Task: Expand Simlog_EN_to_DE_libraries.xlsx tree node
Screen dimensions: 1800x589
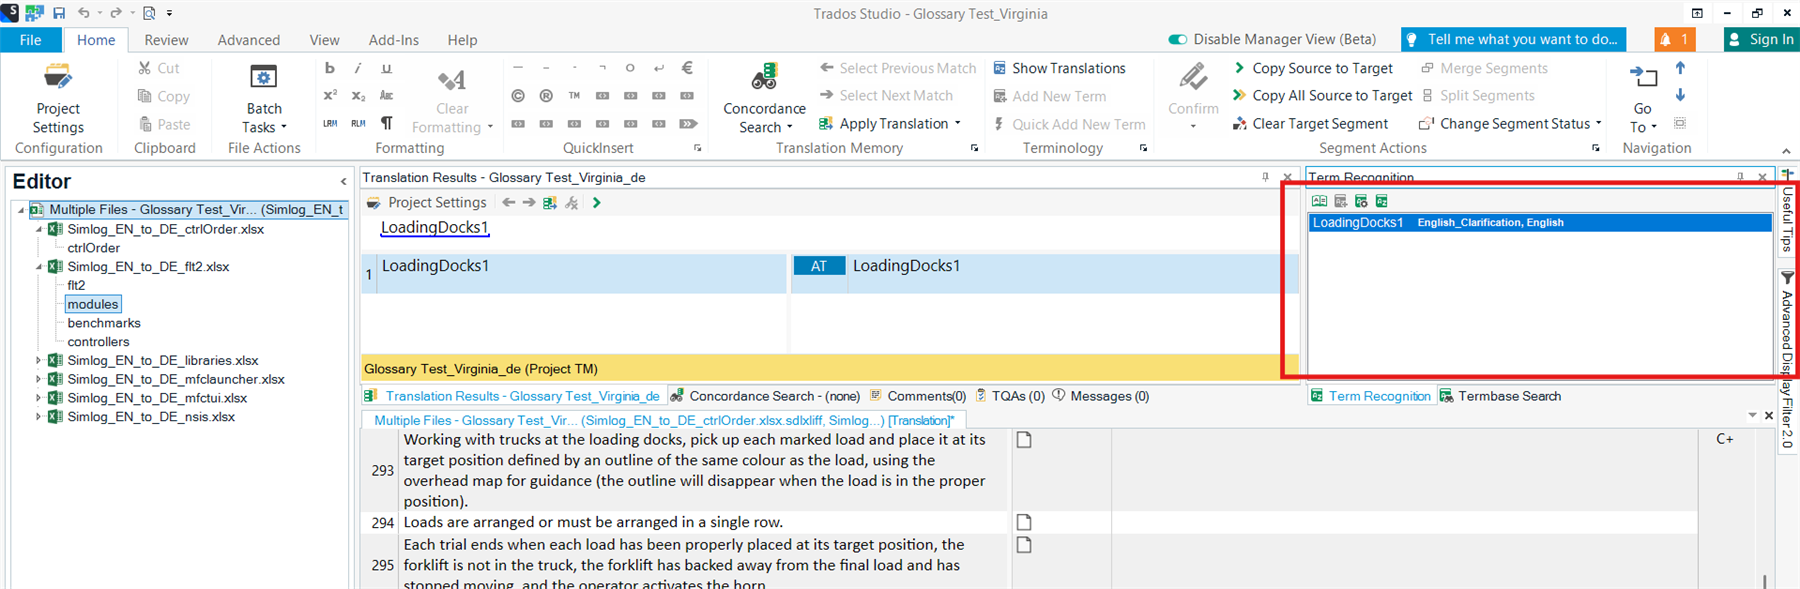Action: tap(39, 360)
